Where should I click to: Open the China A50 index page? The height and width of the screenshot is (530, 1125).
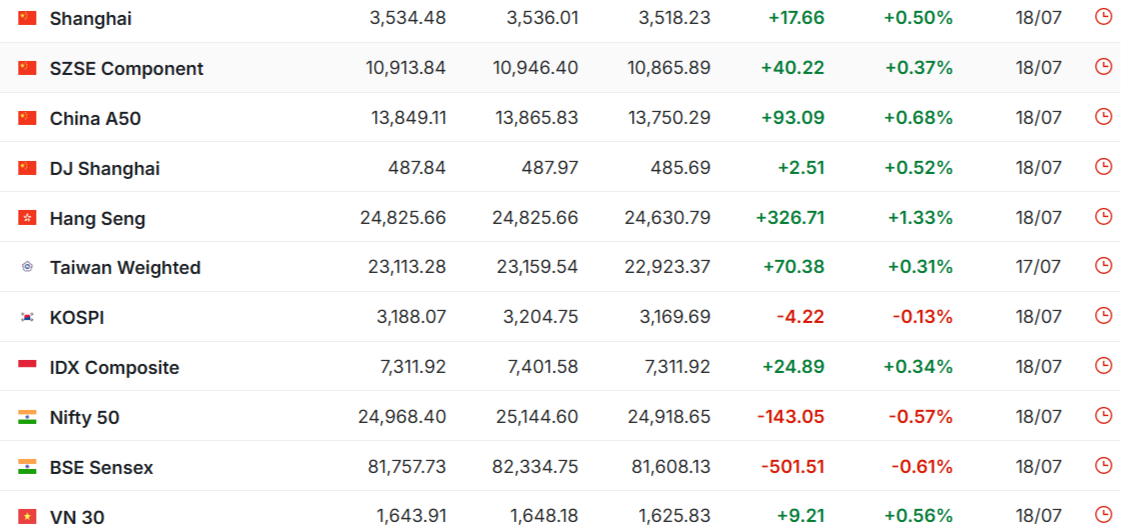tap(95, 118)
